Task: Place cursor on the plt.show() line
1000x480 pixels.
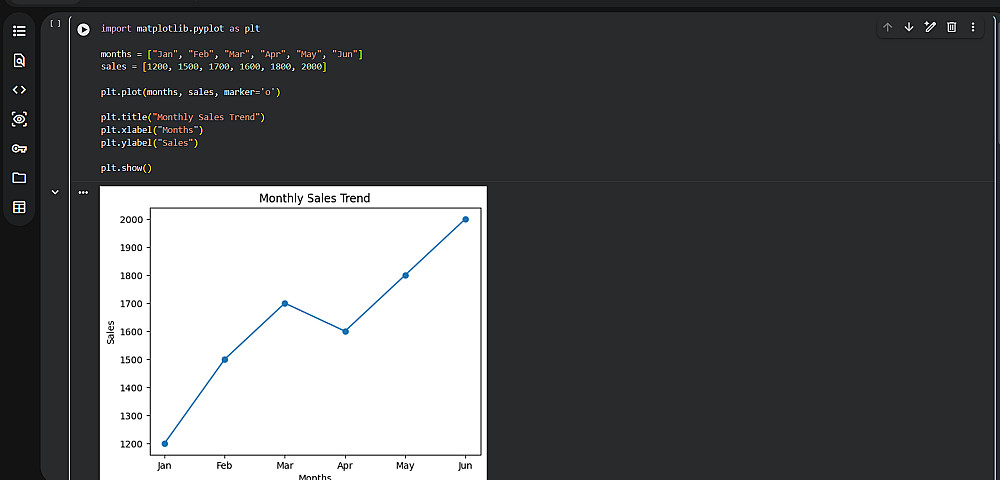Action: pyautogui.click(x=126, y=168)
